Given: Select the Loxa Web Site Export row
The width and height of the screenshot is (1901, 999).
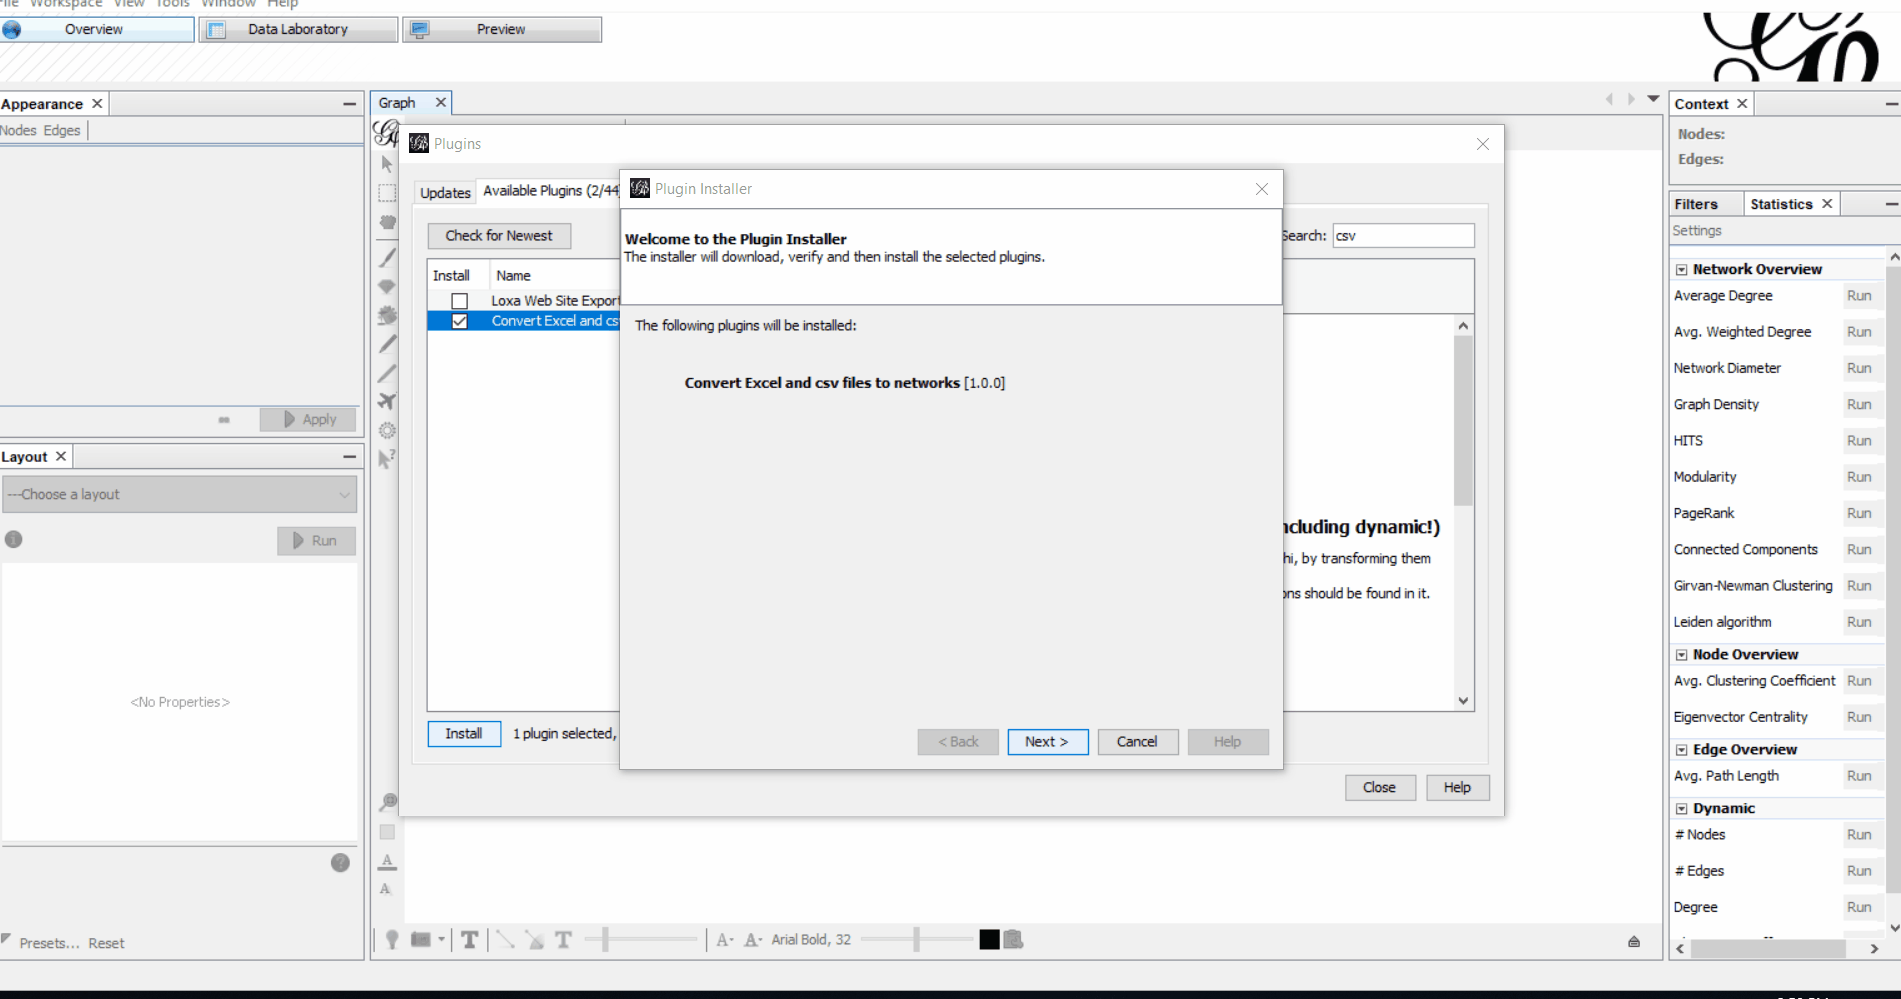Looking at the screenshot, I should (524, 301).
